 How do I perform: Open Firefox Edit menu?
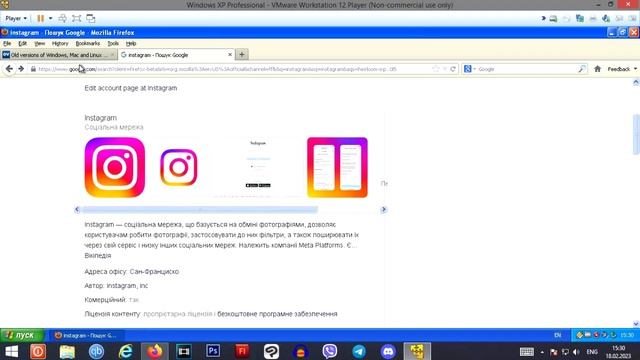(x=22, y=43)
